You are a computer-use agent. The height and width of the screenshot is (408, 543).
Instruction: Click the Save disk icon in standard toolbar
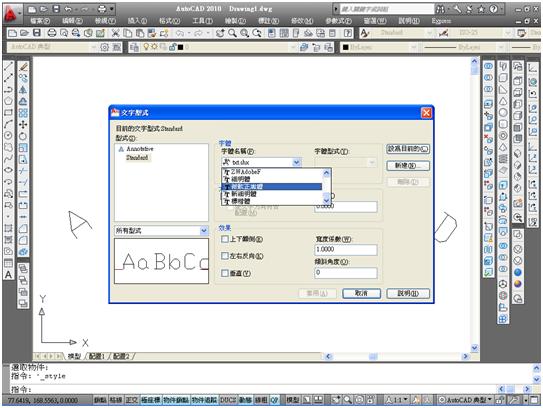click(37, 33)
